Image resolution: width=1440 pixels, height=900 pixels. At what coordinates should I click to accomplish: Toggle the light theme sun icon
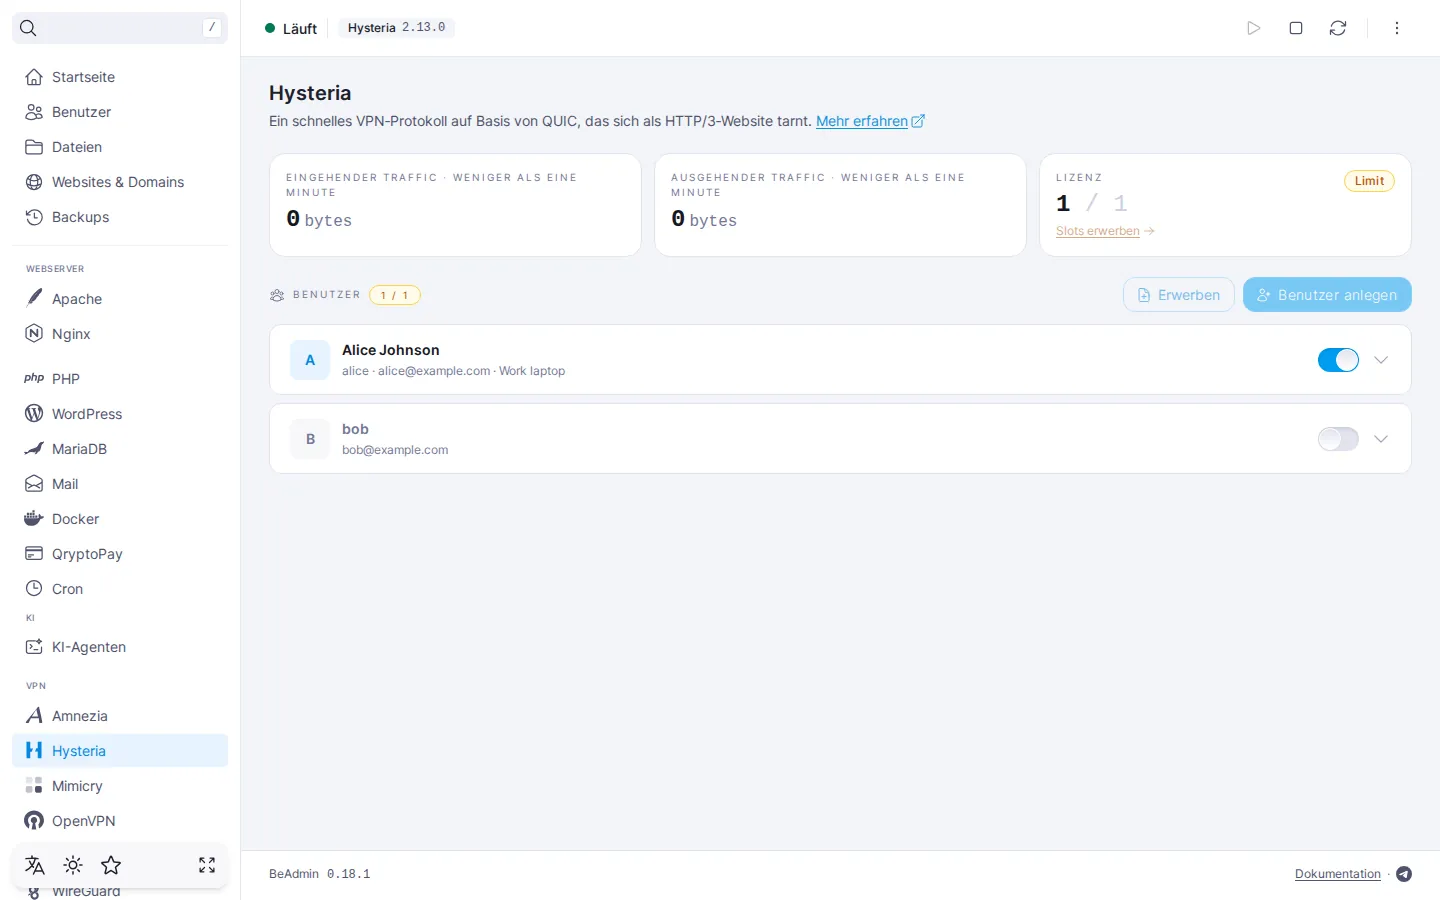[x=73, y=865]
